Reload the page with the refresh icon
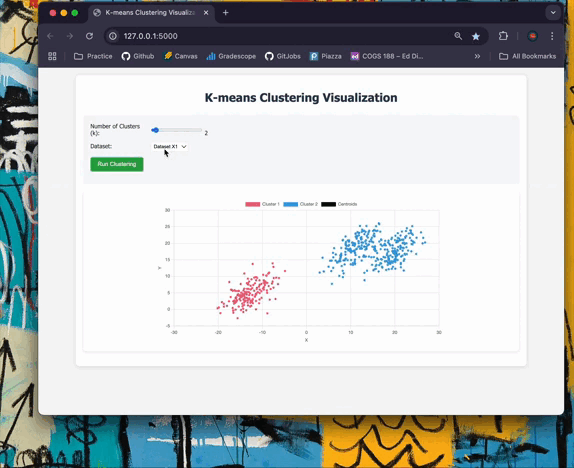The image size is (574, 468). point(89,36)
